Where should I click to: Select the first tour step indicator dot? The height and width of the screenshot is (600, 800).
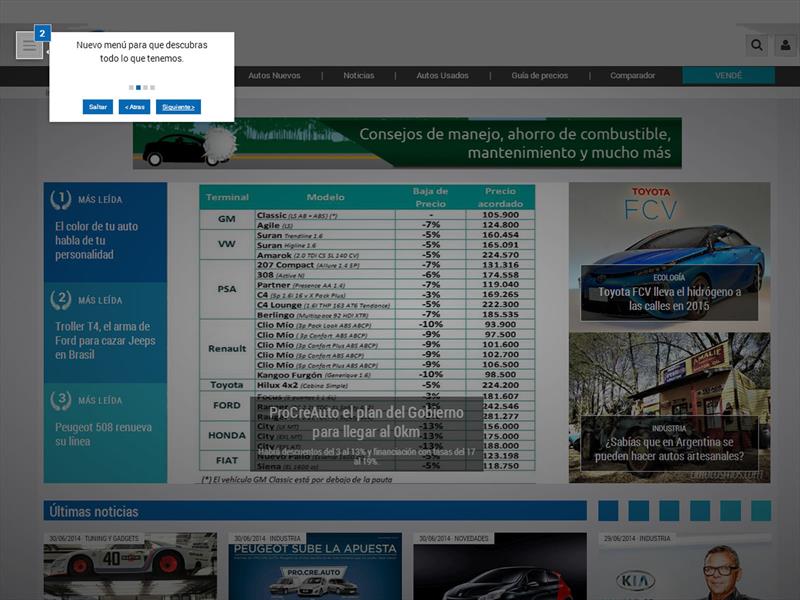131,88
